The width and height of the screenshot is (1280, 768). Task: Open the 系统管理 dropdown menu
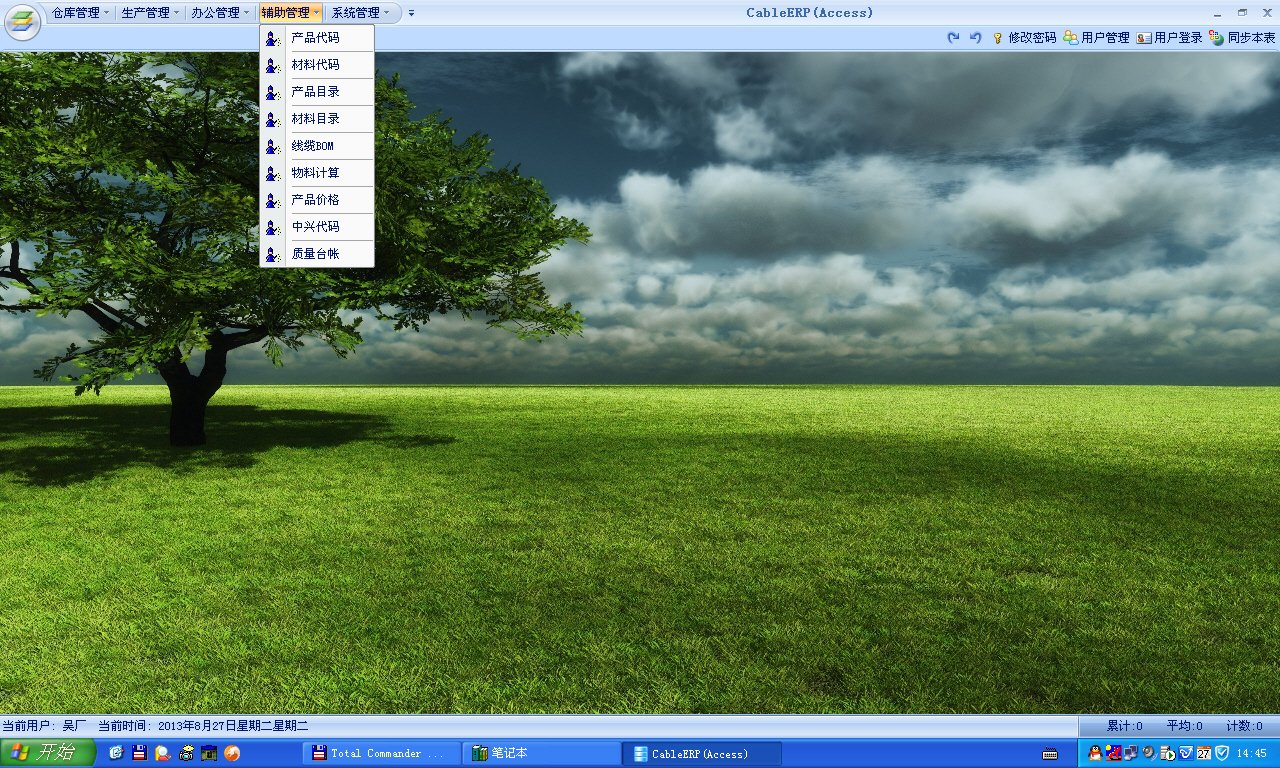[x=361, y=13]
